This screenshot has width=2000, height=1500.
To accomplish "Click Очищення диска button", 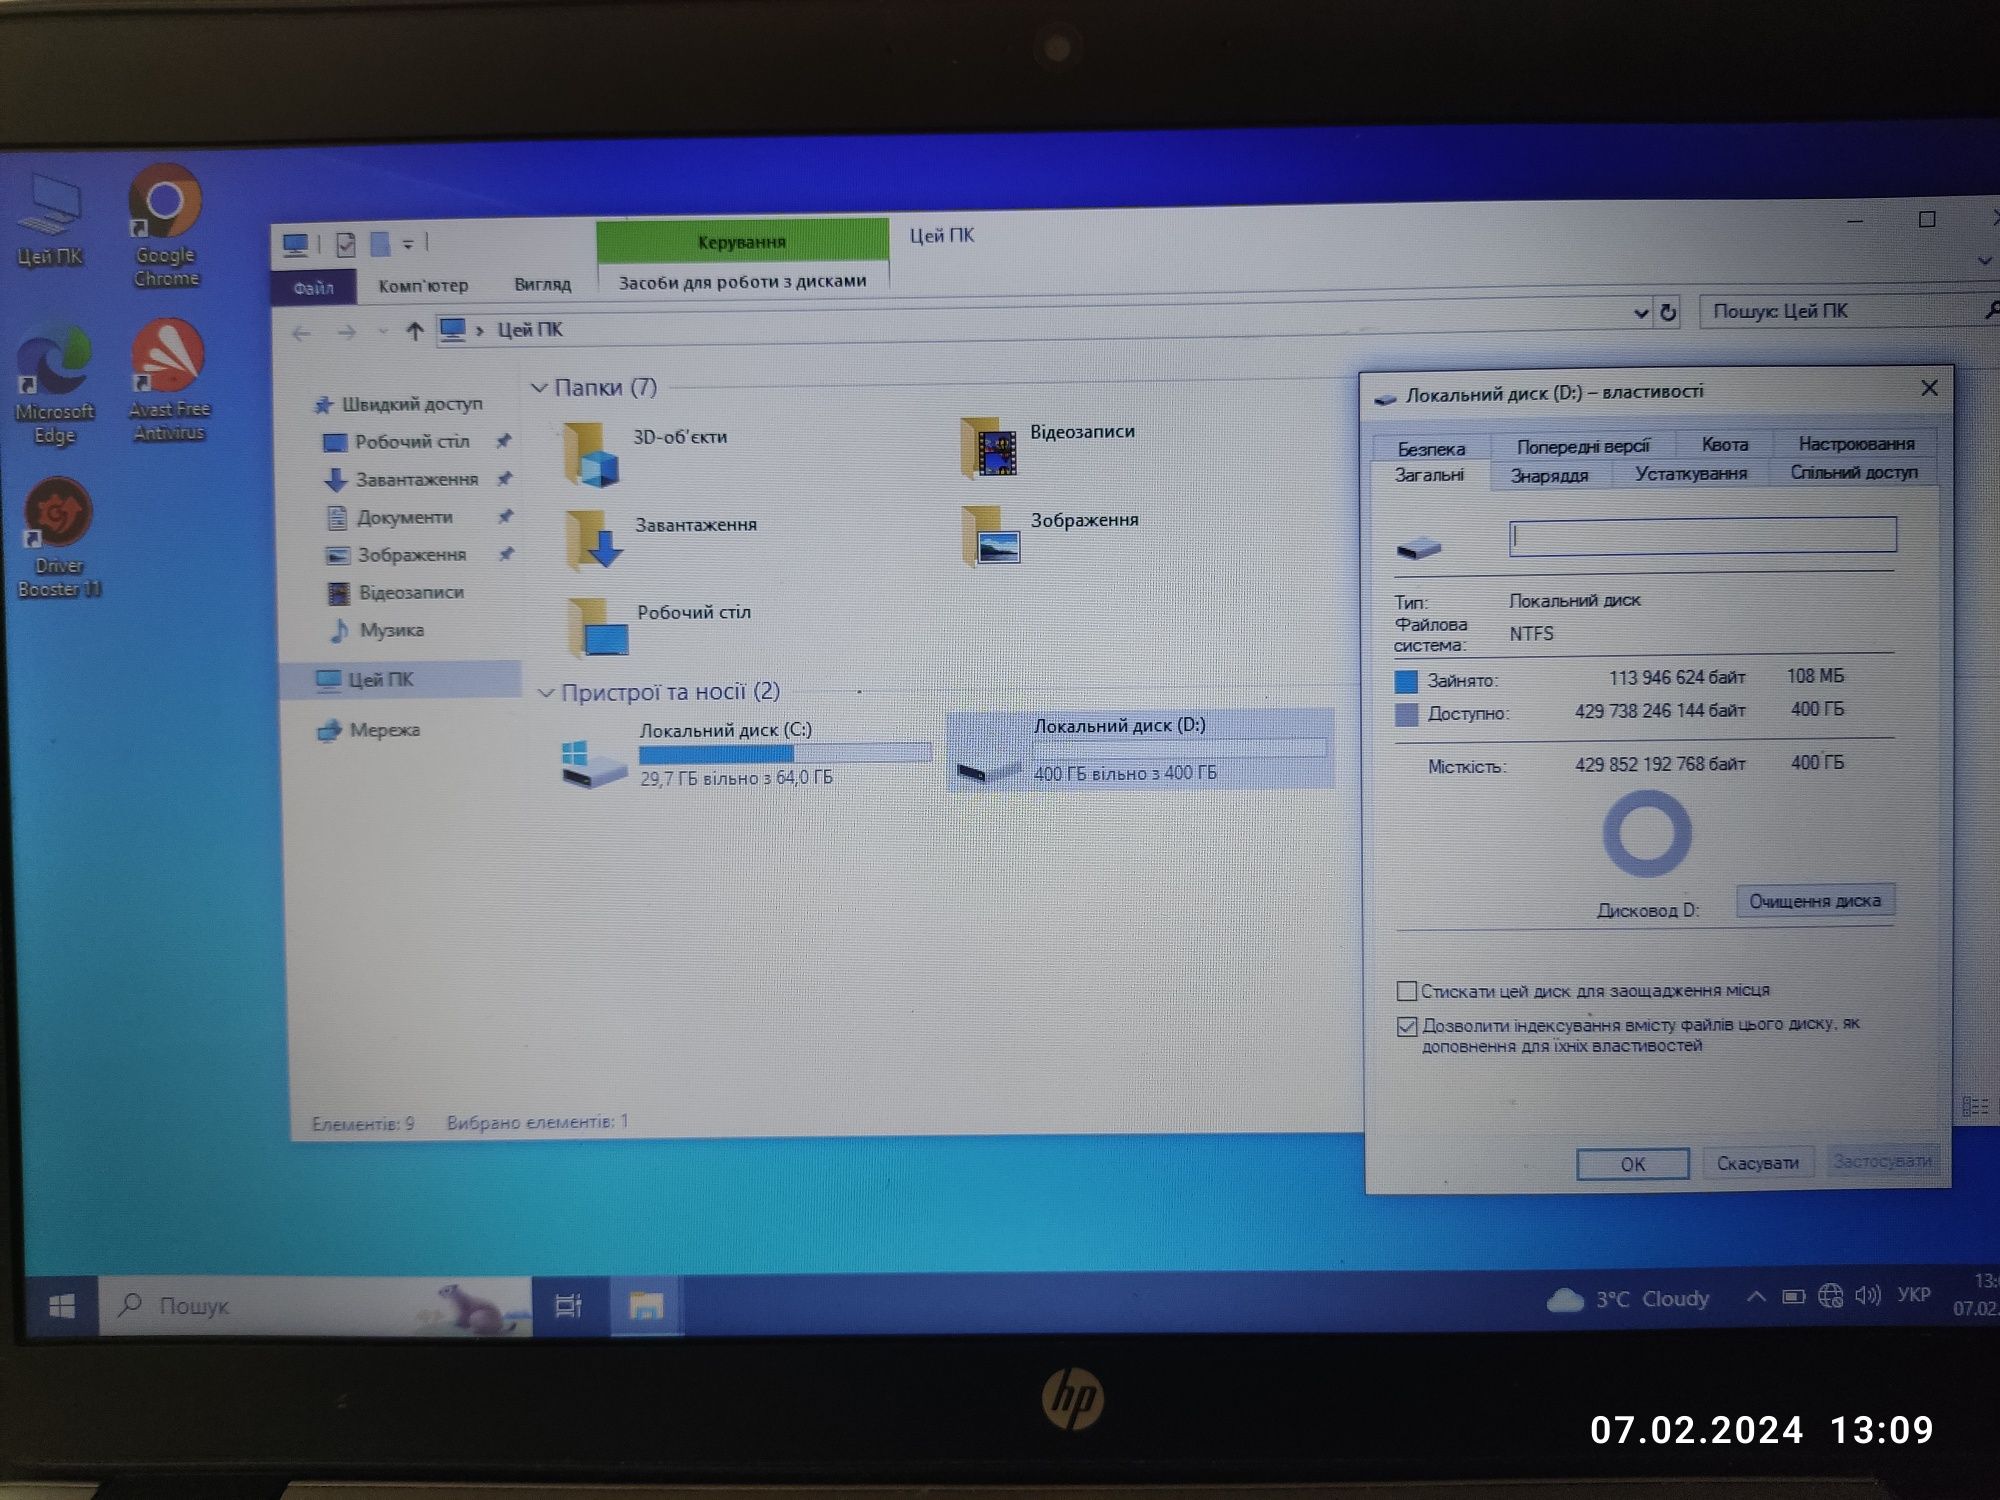I will click(x=1815, y=900).
